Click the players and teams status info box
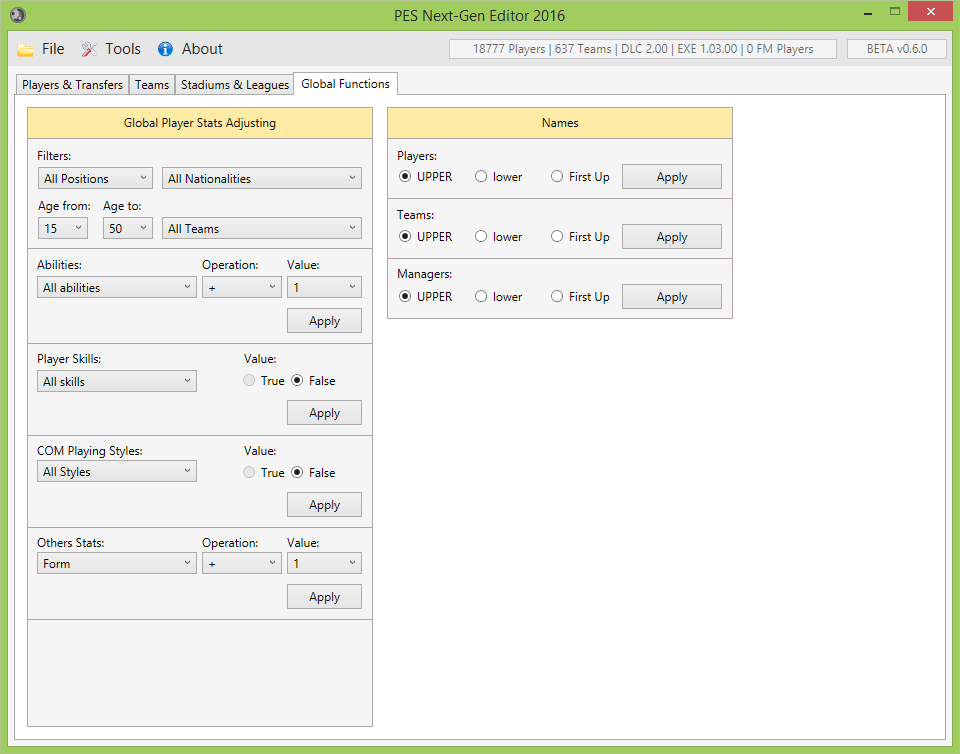Screen dimensions: 960x754 tap(643, 49)
